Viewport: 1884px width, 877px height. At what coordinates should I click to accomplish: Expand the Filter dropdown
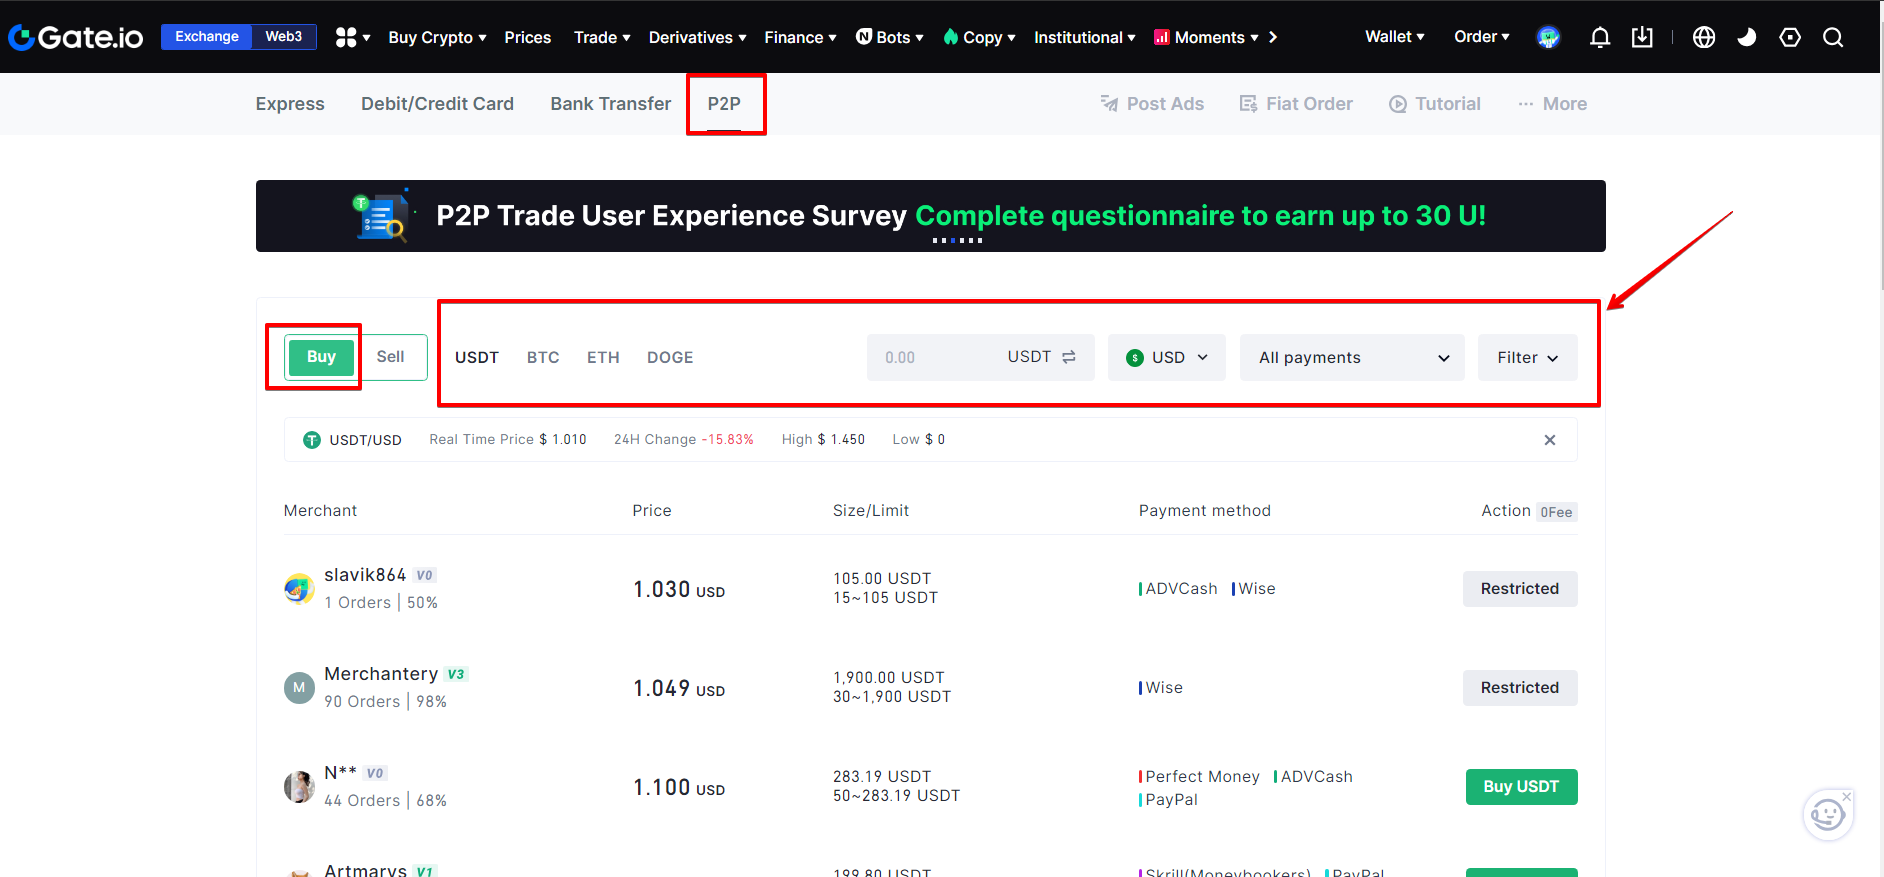1528,357
